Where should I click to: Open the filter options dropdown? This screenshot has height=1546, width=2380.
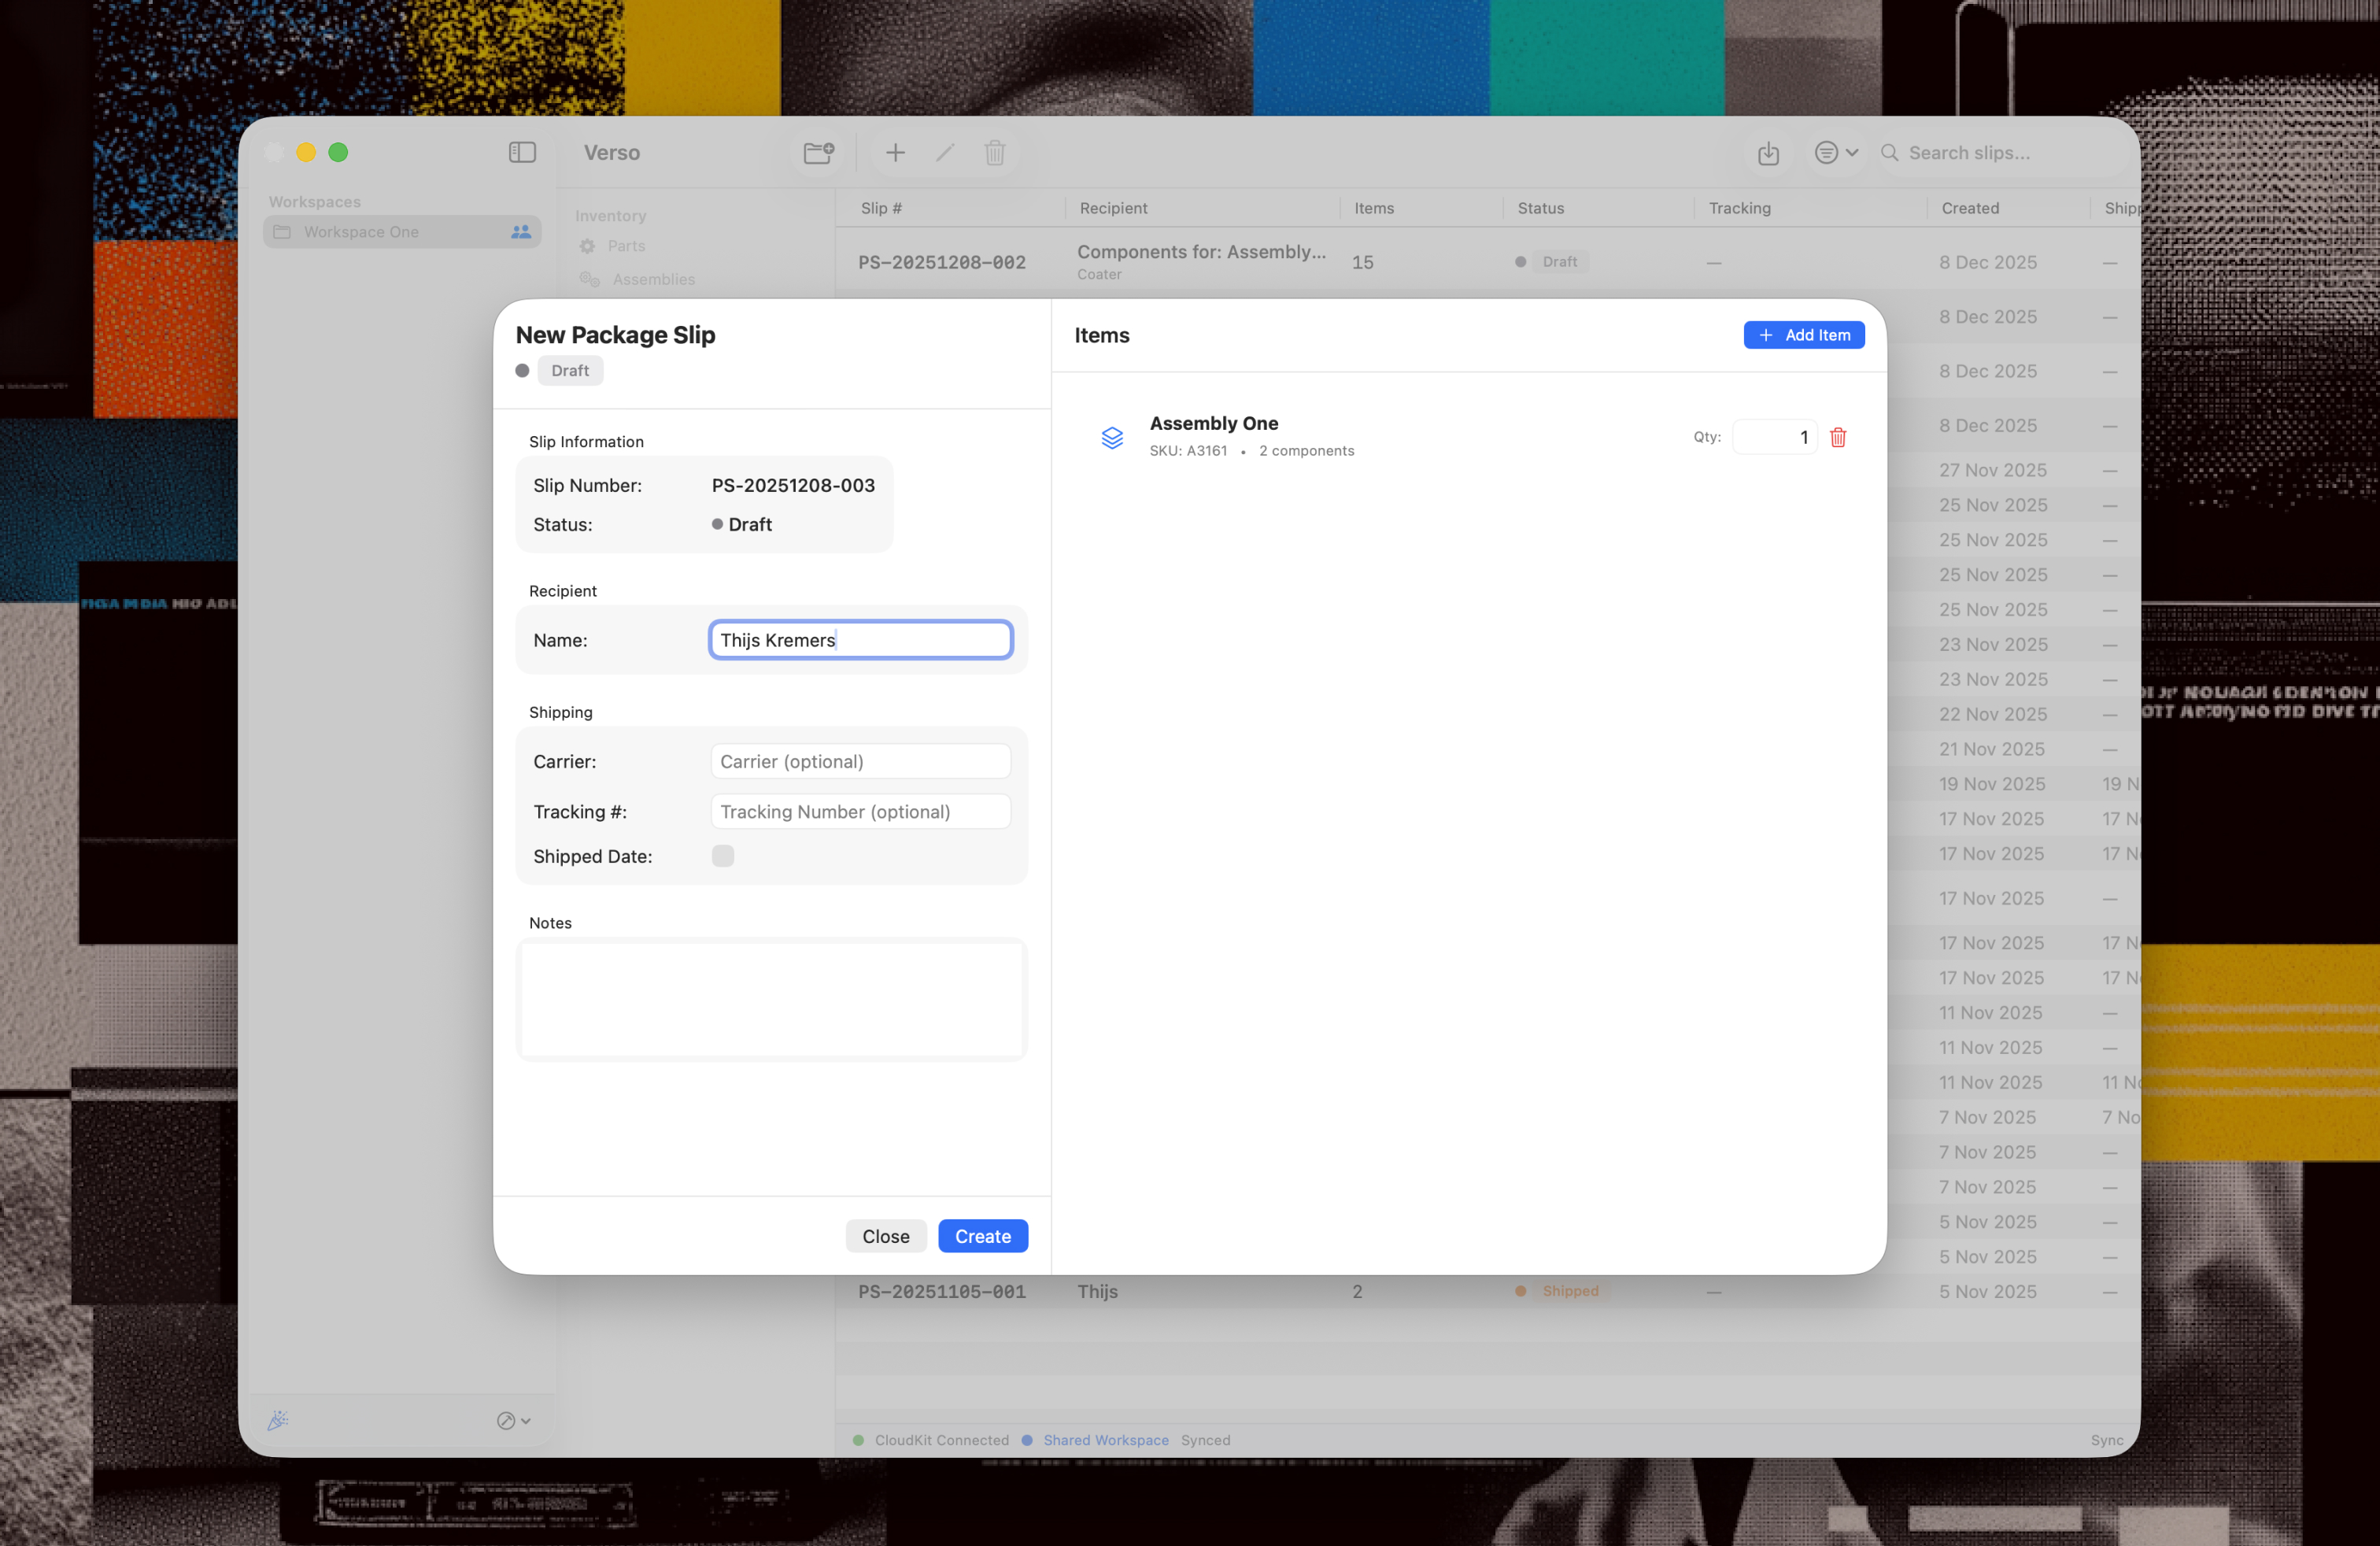pos(1836,152)
